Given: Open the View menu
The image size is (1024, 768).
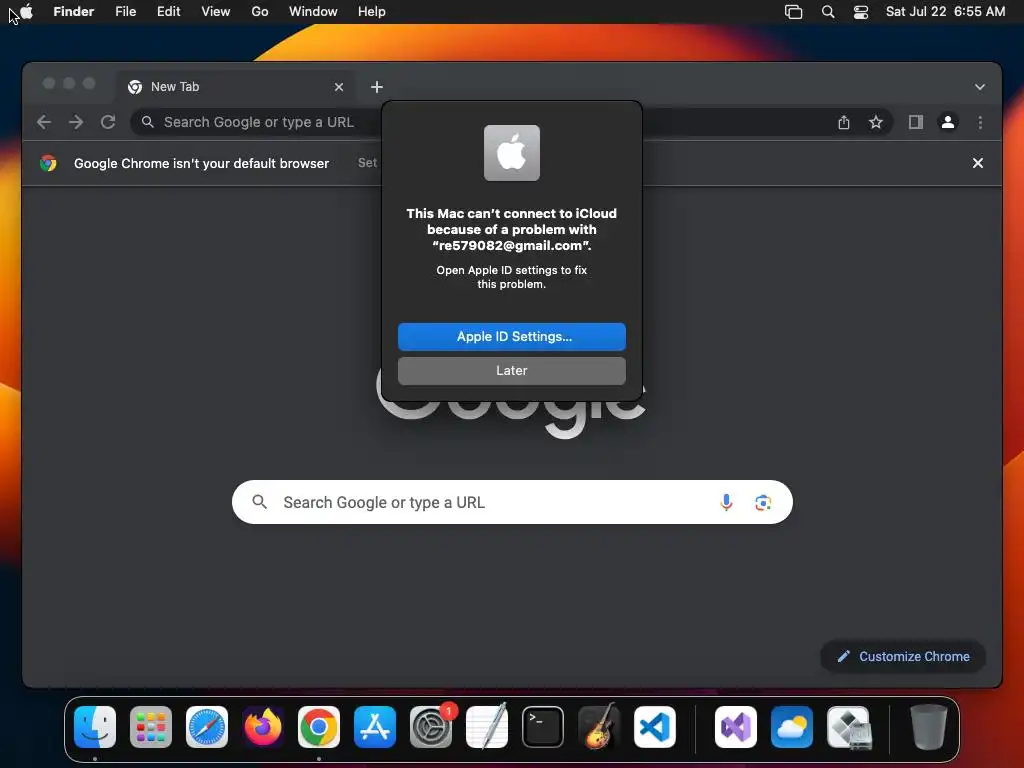Looking at the screenshot, I should tap(216, 11).
